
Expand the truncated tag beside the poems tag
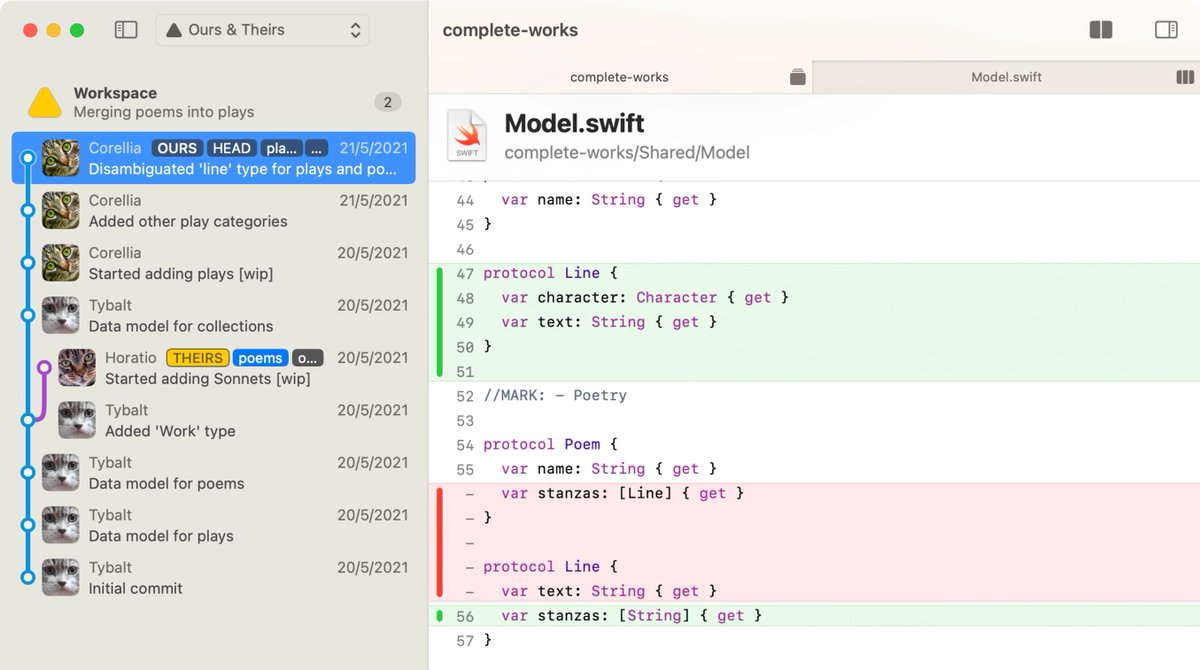(x=308, y=358)
